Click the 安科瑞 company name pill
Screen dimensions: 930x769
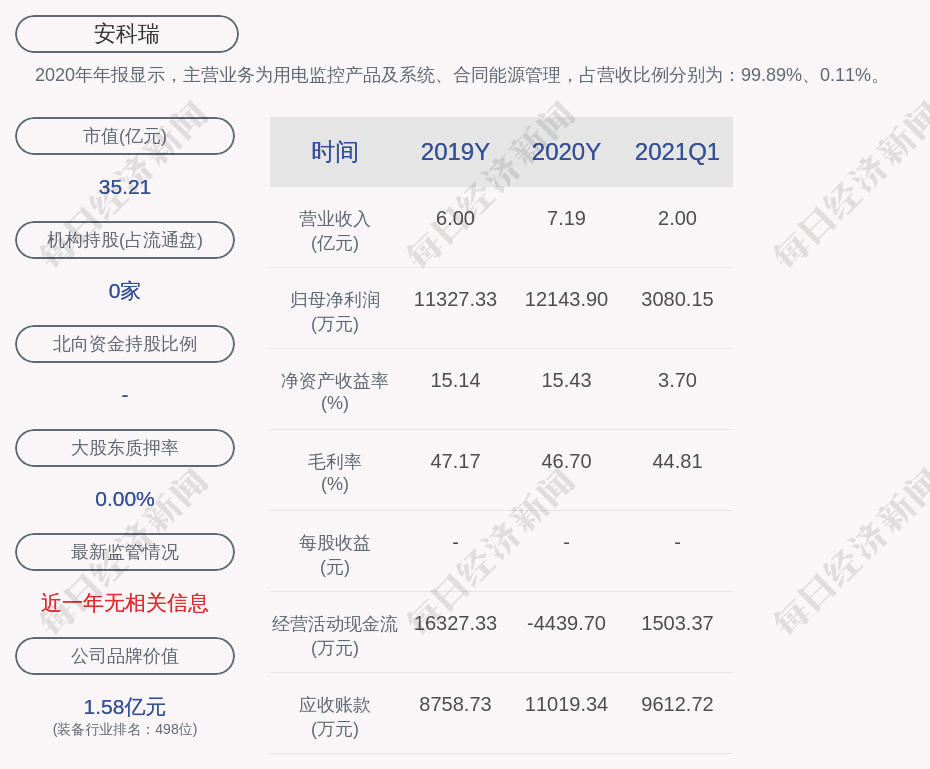(x=126, y=34)
